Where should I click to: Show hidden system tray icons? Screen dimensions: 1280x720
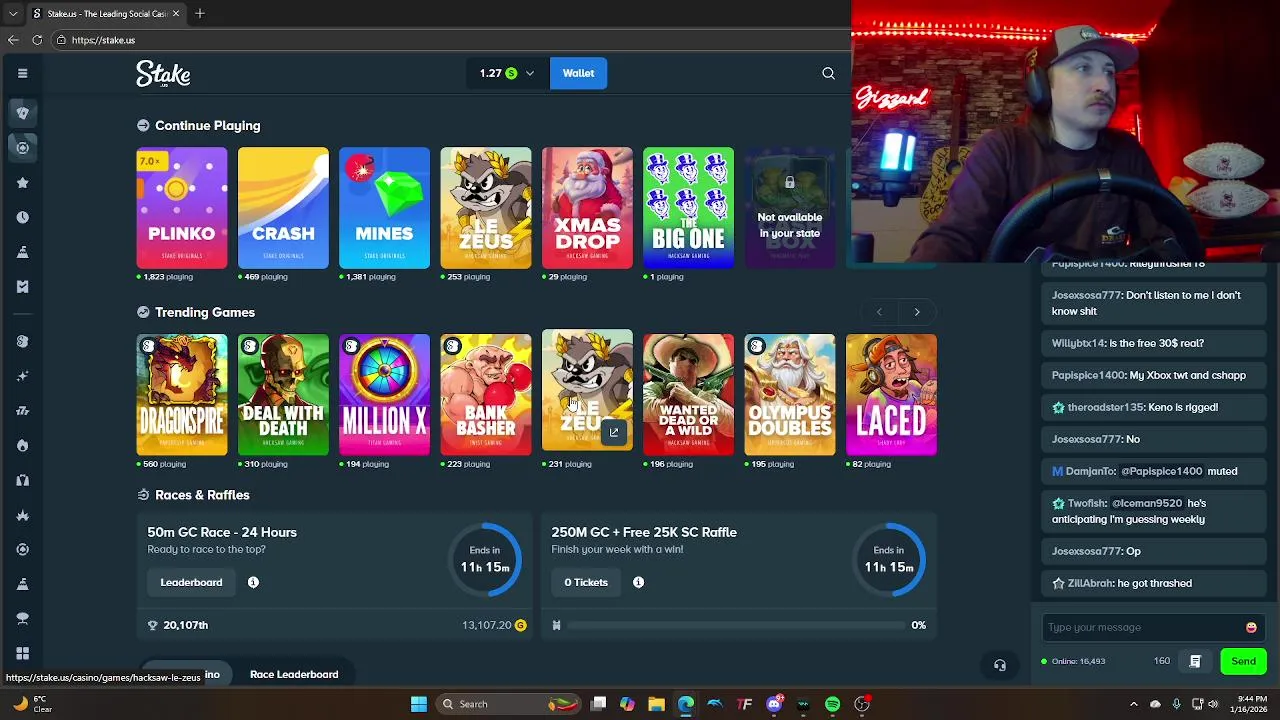(x=1133, y=704)
